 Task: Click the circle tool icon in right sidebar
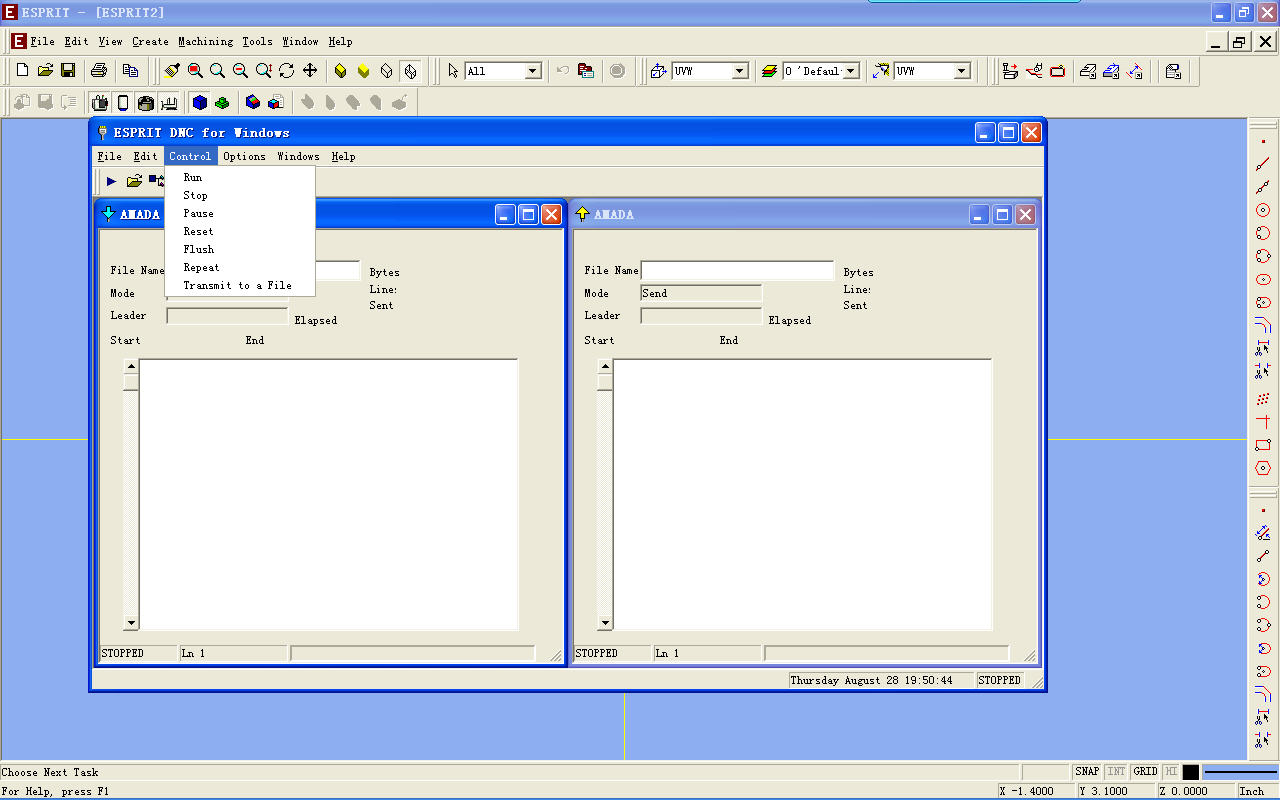1263,210
